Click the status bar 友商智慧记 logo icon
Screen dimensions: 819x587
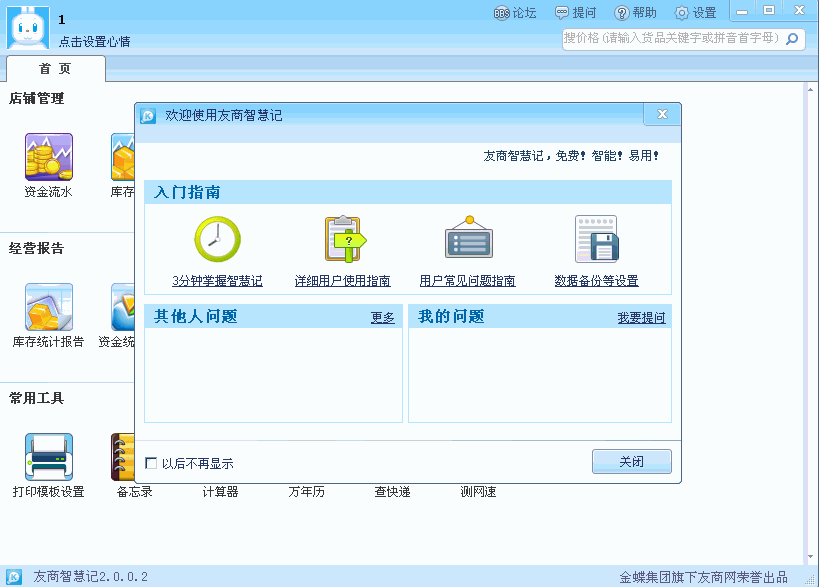coord(14,577)
